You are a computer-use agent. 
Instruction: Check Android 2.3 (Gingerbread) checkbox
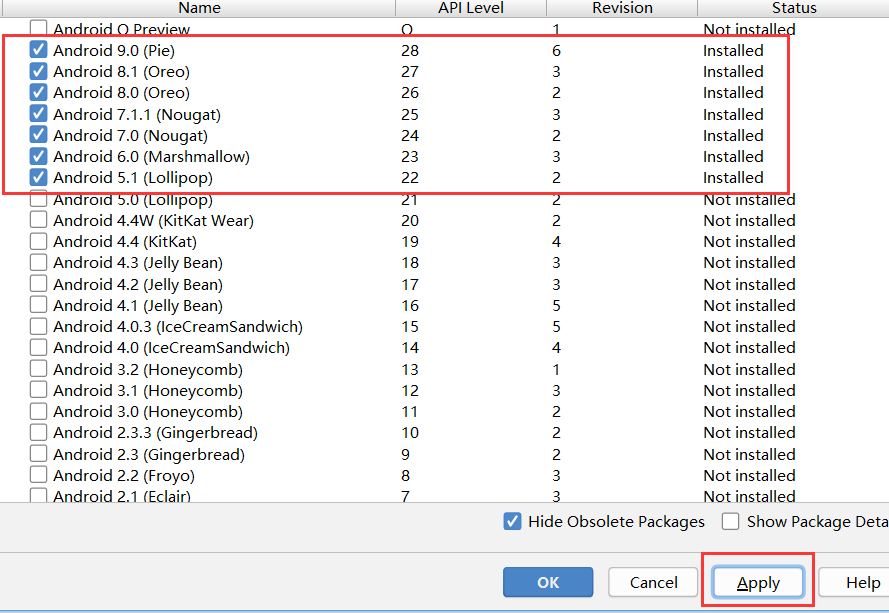[38, 454]
